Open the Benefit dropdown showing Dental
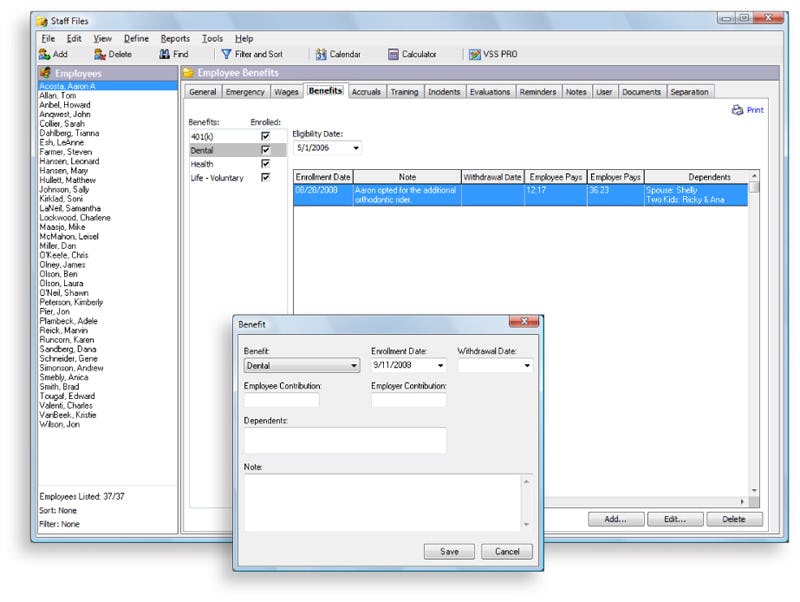This screenshot has height=602, width=800. tap(356, 367)
